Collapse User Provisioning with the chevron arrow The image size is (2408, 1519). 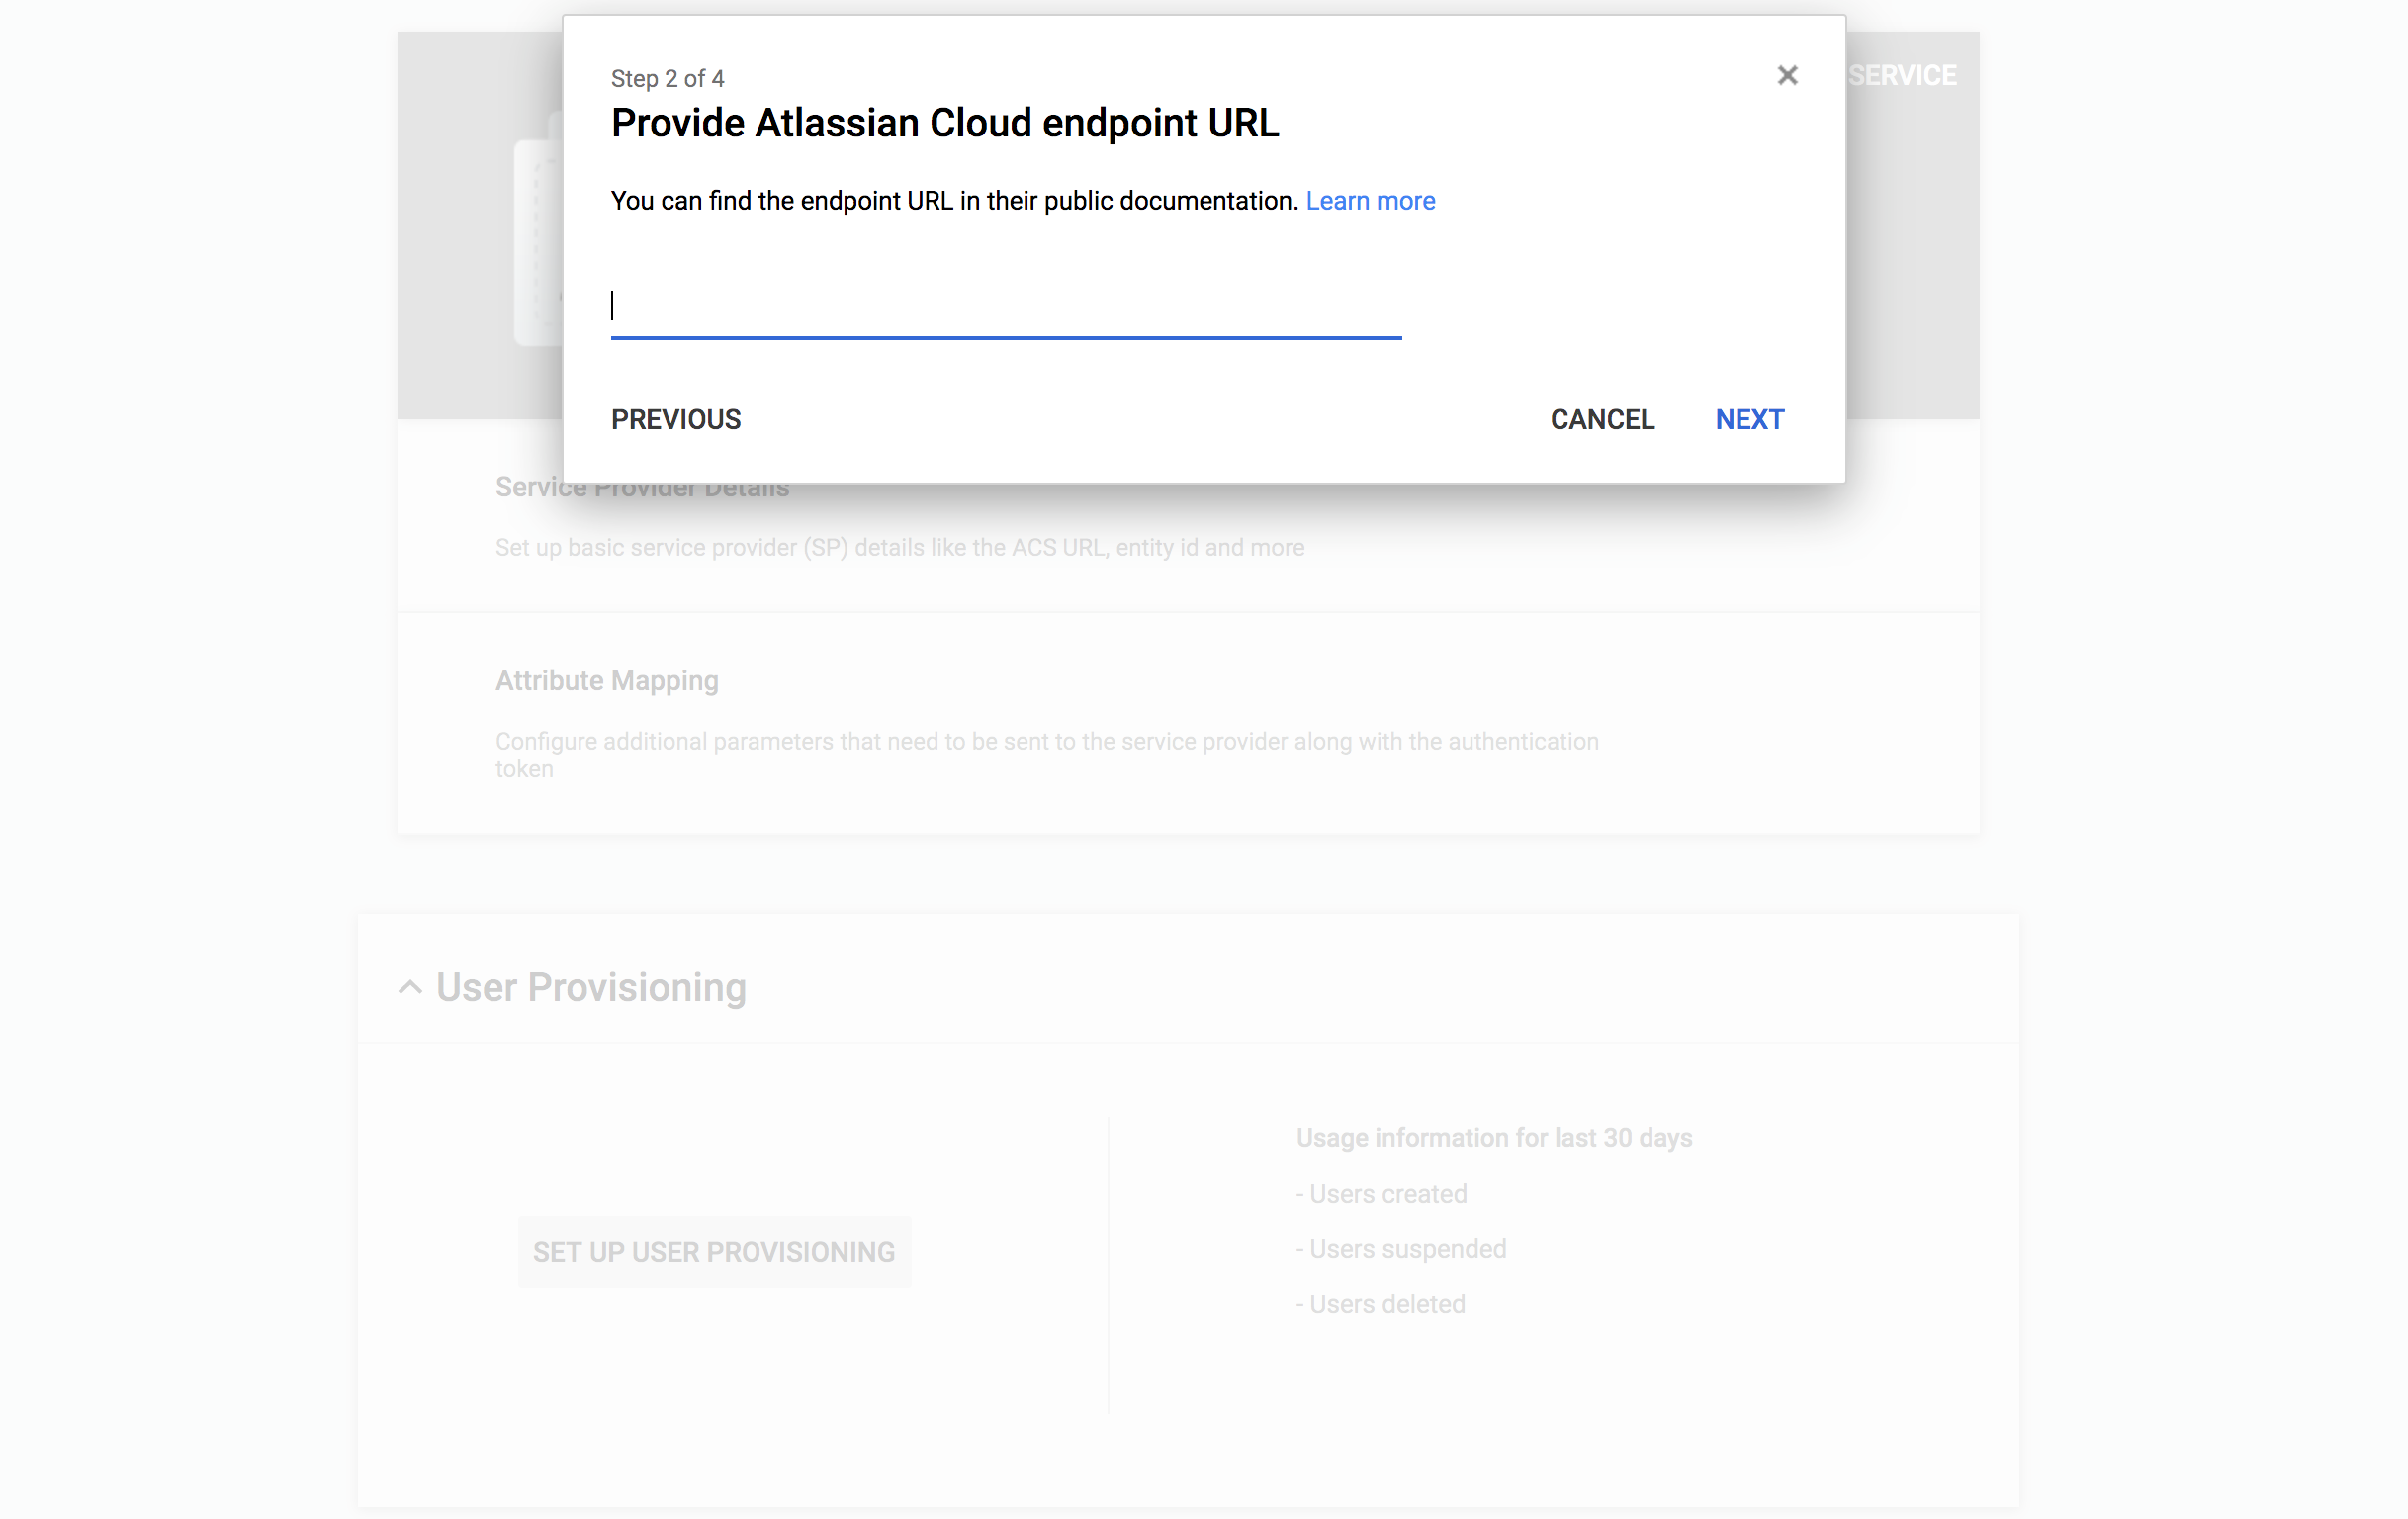pyautogui.click(x=410, y=987)
